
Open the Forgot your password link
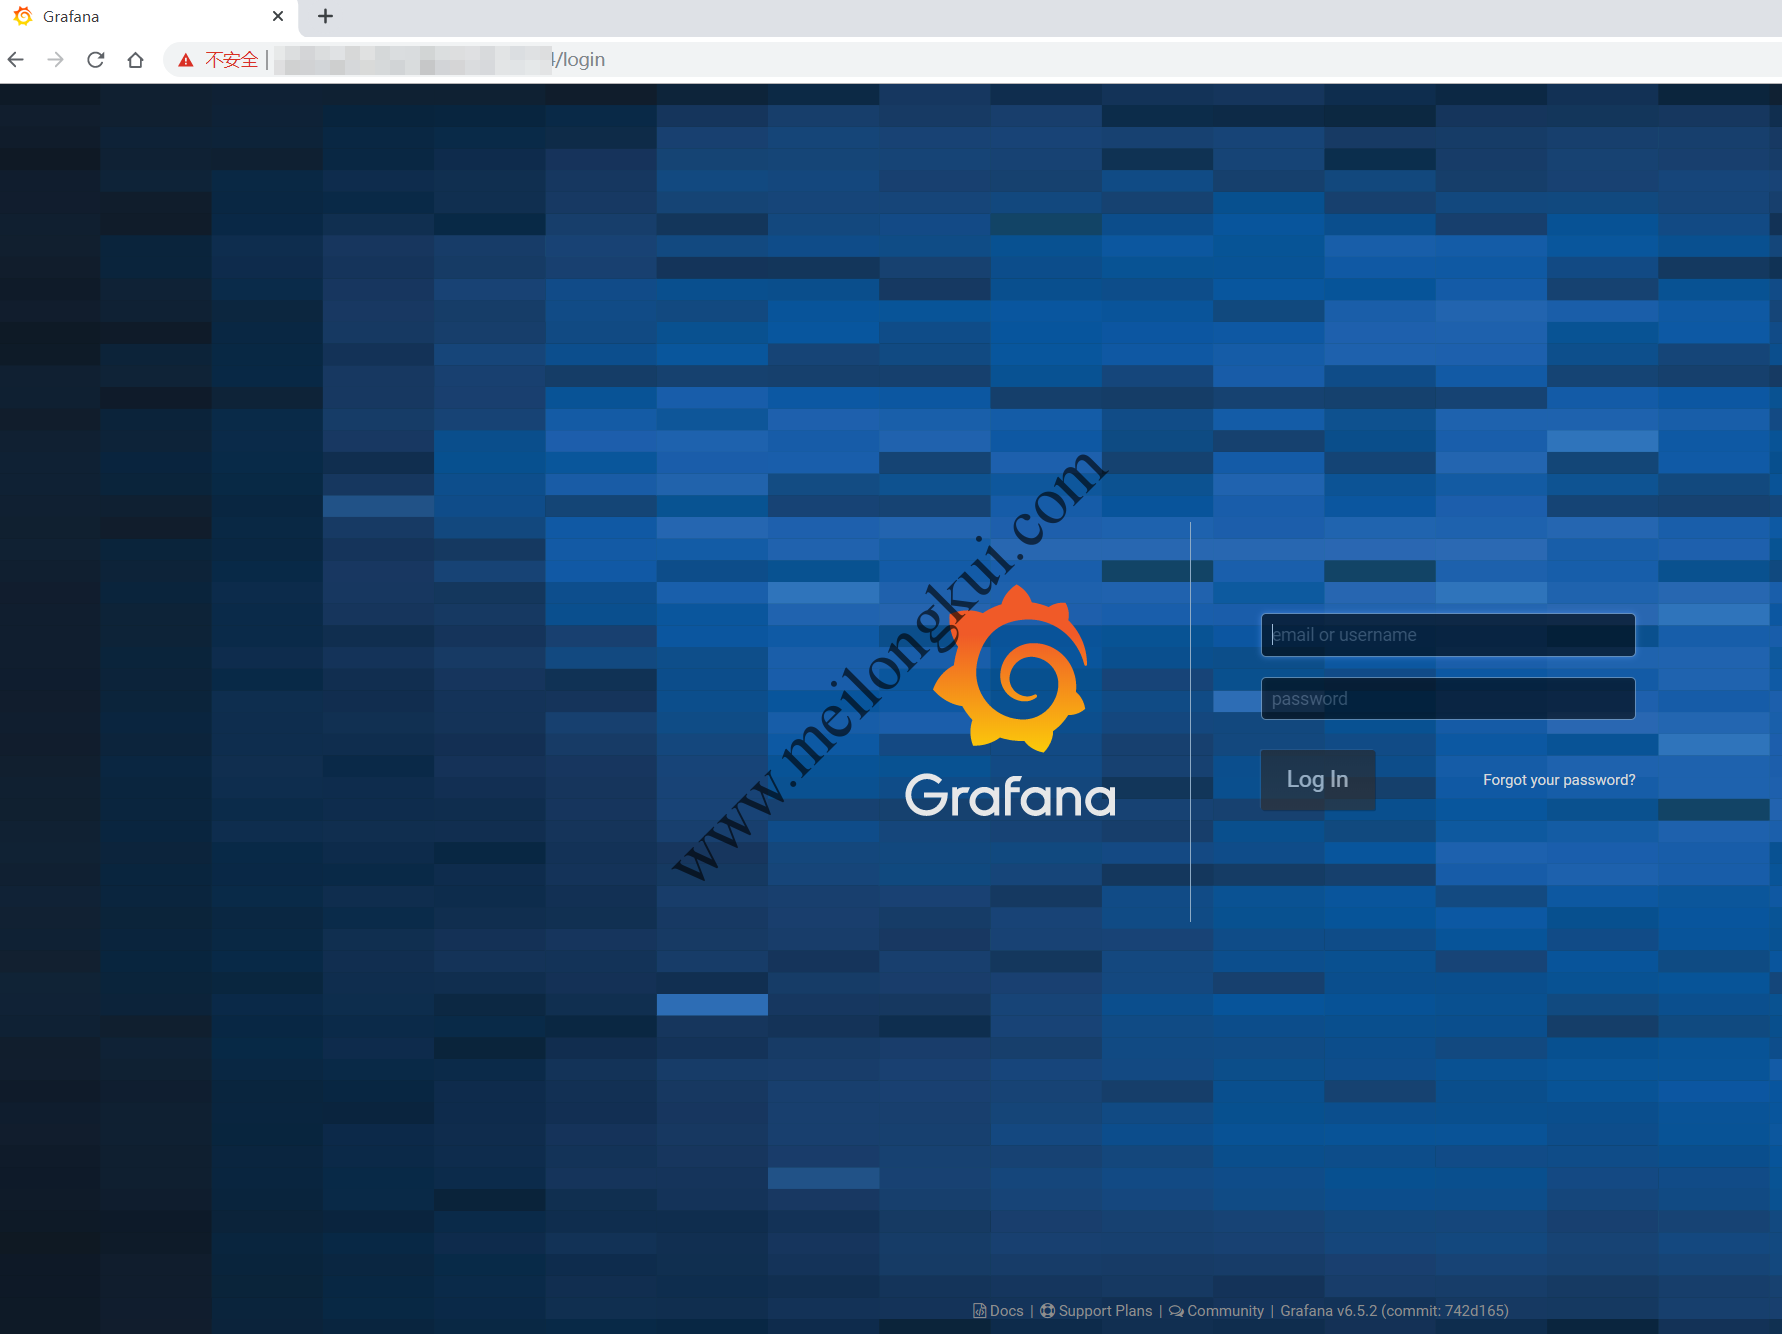[1559, 780]
